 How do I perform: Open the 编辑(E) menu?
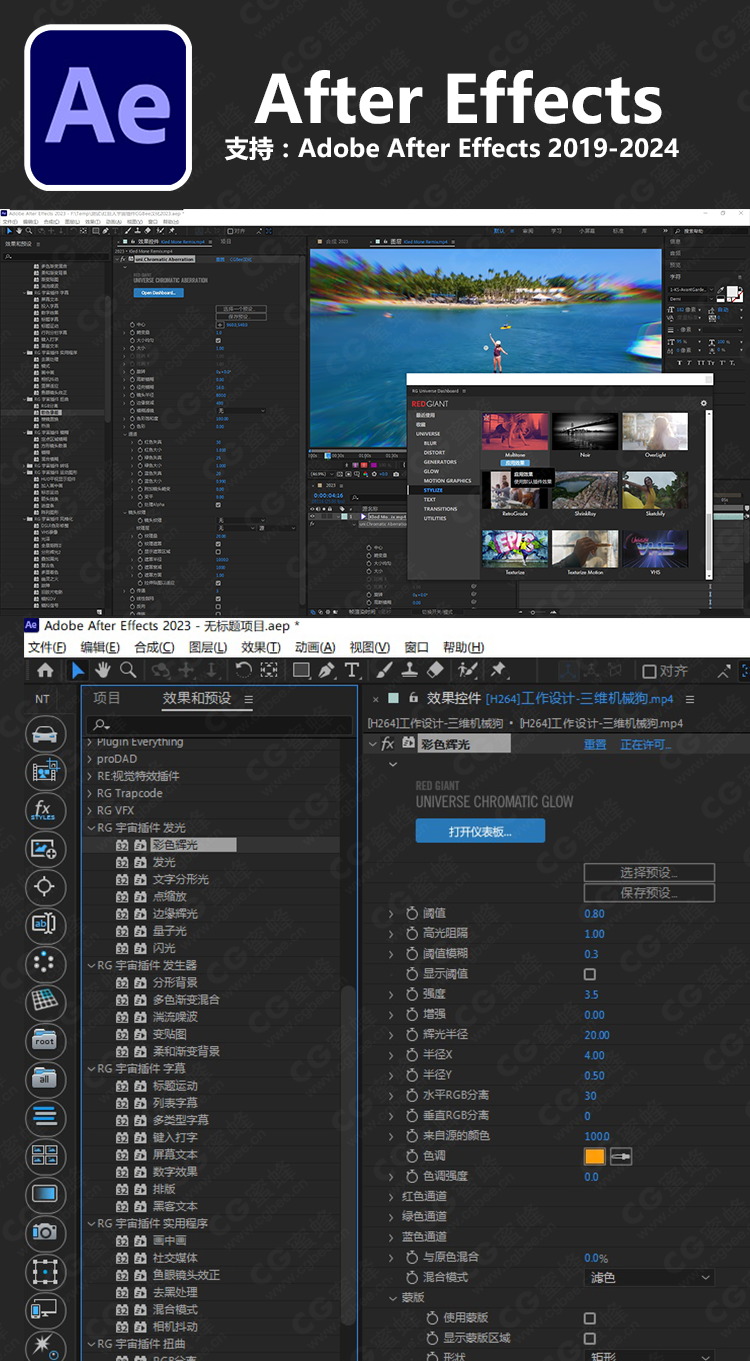pyautogui.click(x=100, y=647)
